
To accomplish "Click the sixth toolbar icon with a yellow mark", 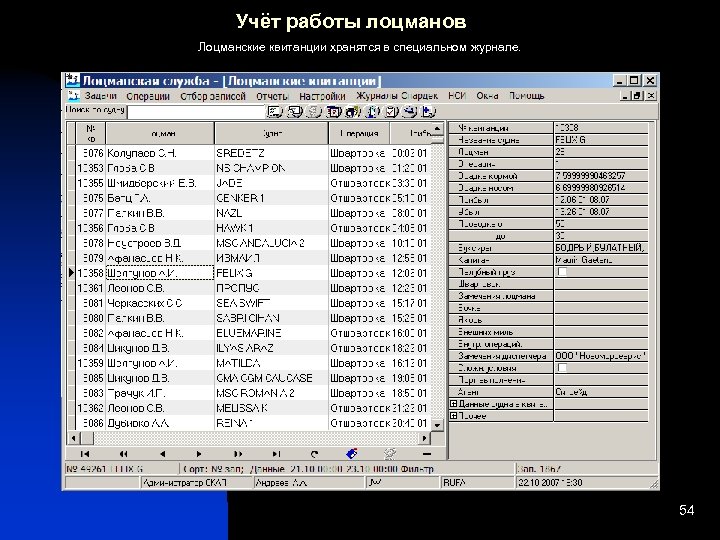I will (x=372, y=112).
